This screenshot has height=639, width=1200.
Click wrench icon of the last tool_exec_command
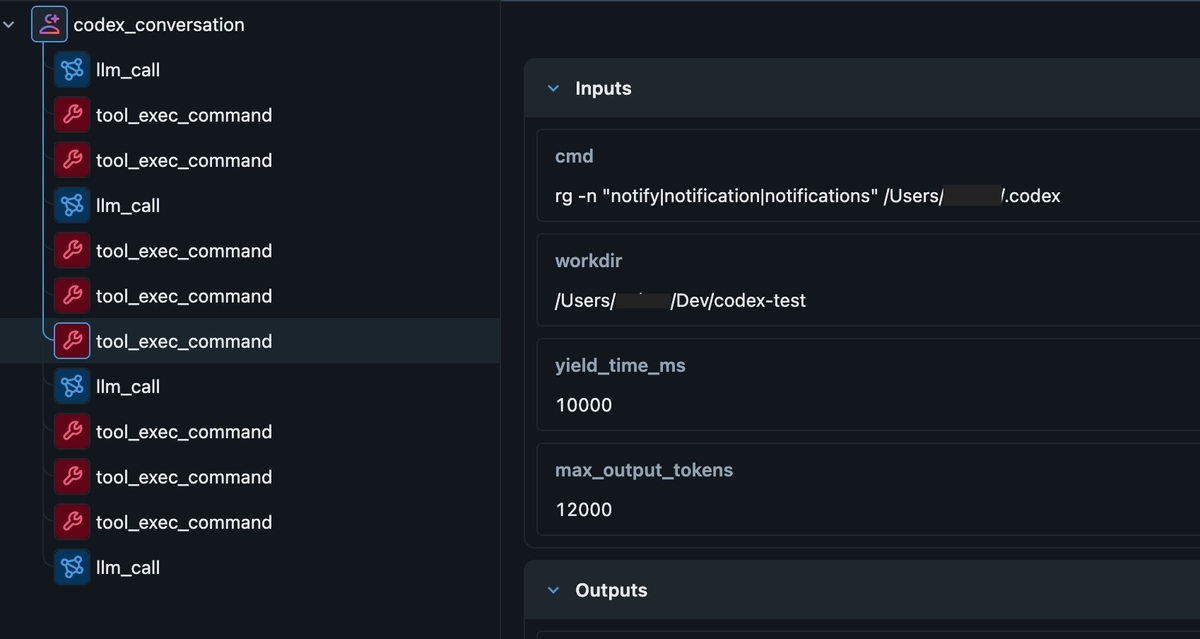pyautogui.click(x=72, y=522)
